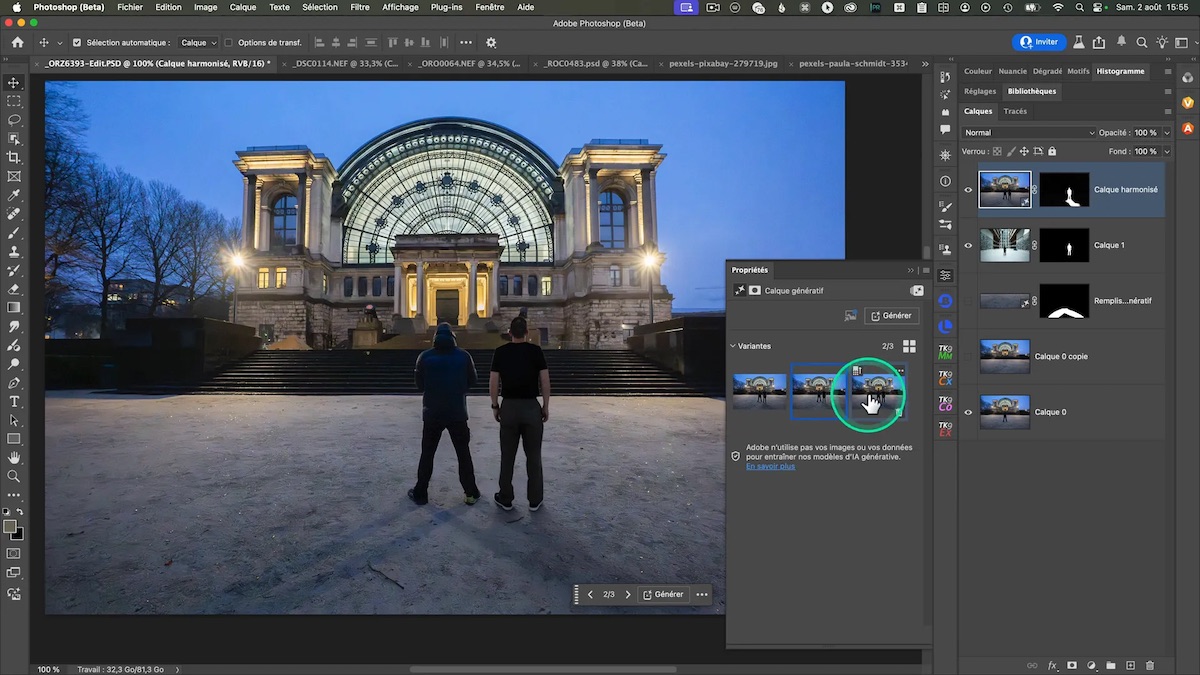Go to the previous variation arrow
The width and height of the screenshot is (1200, 675).
pyautogui.click(x=590, y=594)
